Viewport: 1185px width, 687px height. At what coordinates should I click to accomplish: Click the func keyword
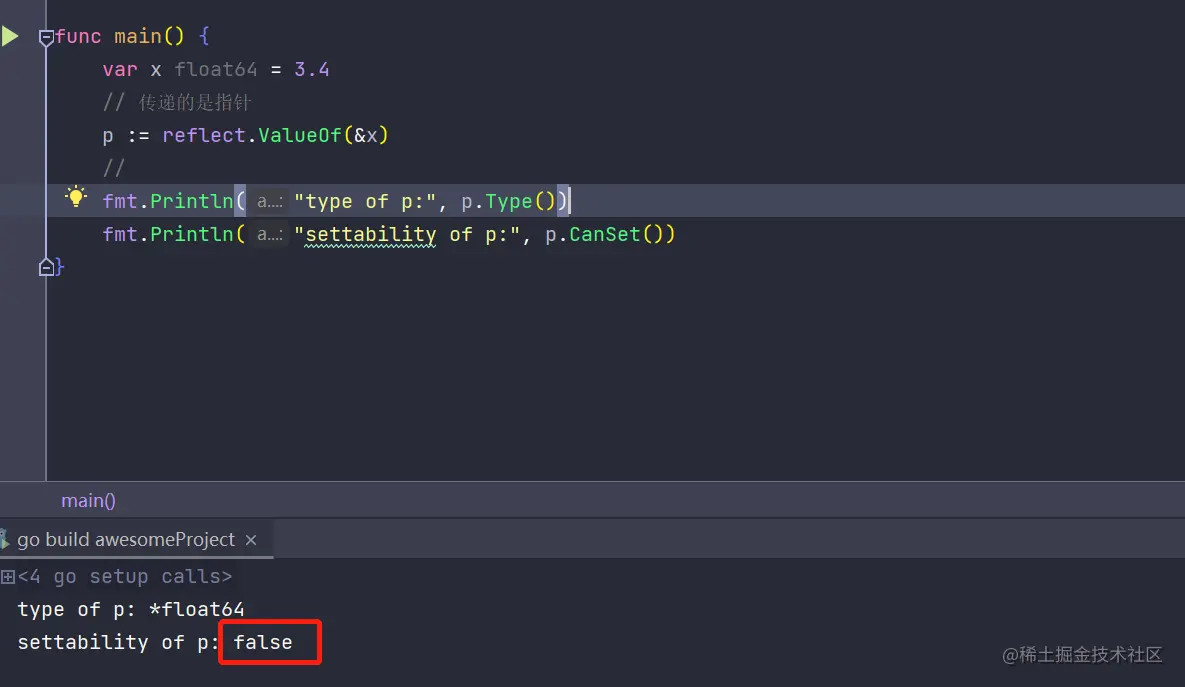79,36
